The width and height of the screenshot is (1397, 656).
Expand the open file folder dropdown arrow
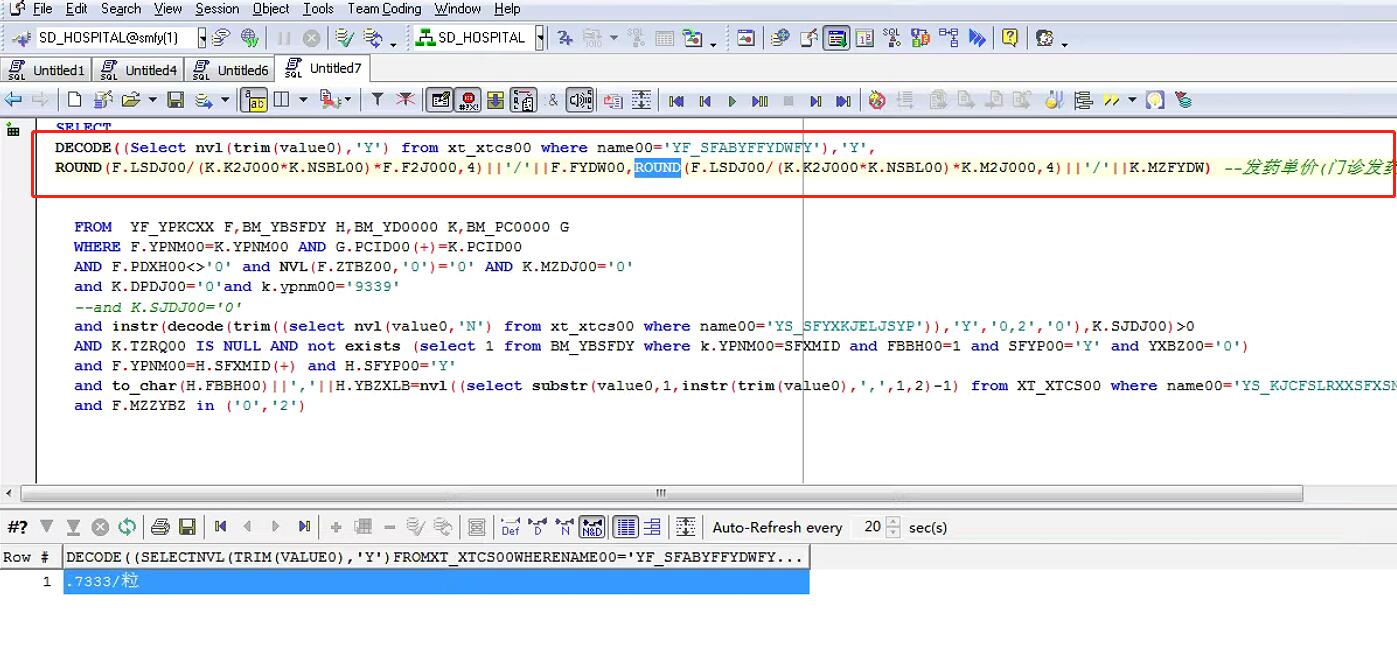(x=152, y=100)
